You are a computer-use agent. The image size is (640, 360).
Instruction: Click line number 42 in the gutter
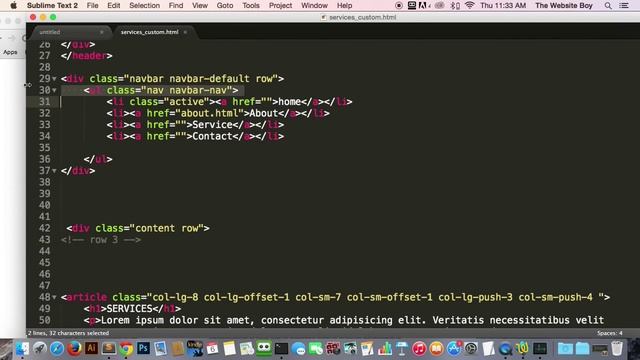[x=45, y=228]
